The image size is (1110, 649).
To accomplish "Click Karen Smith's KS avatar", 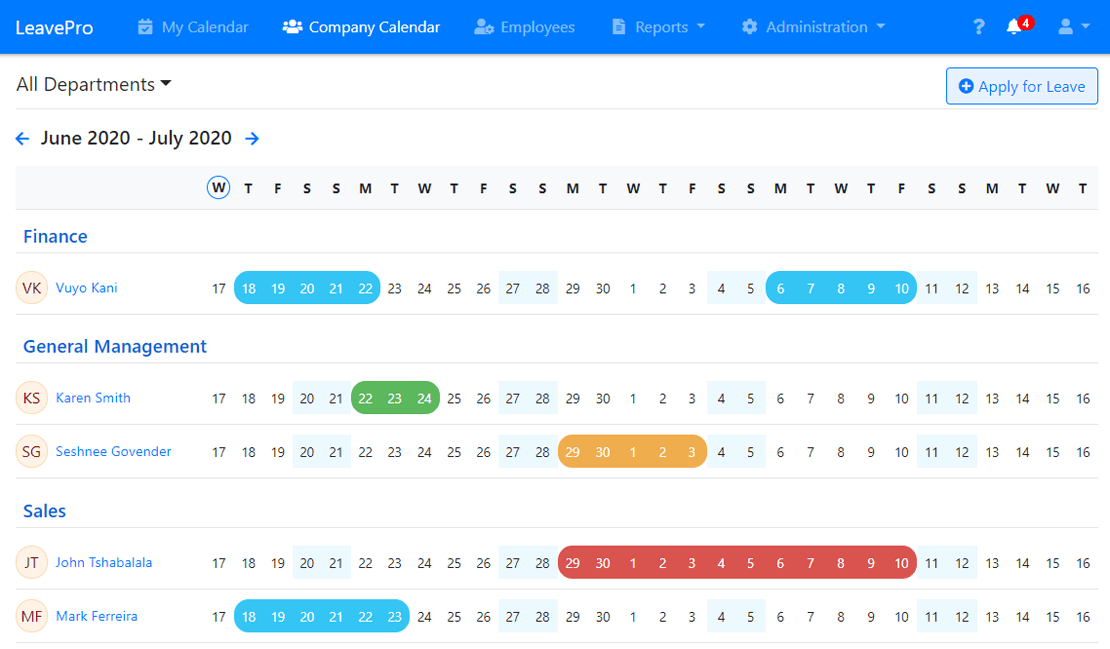I will [x=31, y=397].
